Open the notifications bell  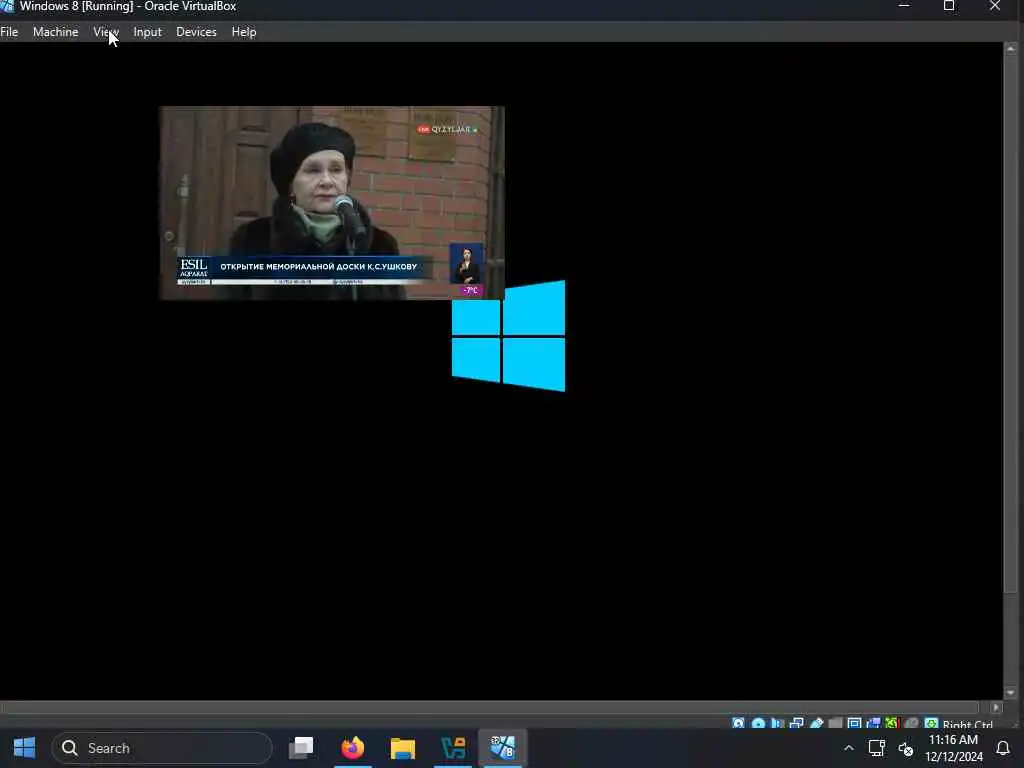pos(1002,748)
